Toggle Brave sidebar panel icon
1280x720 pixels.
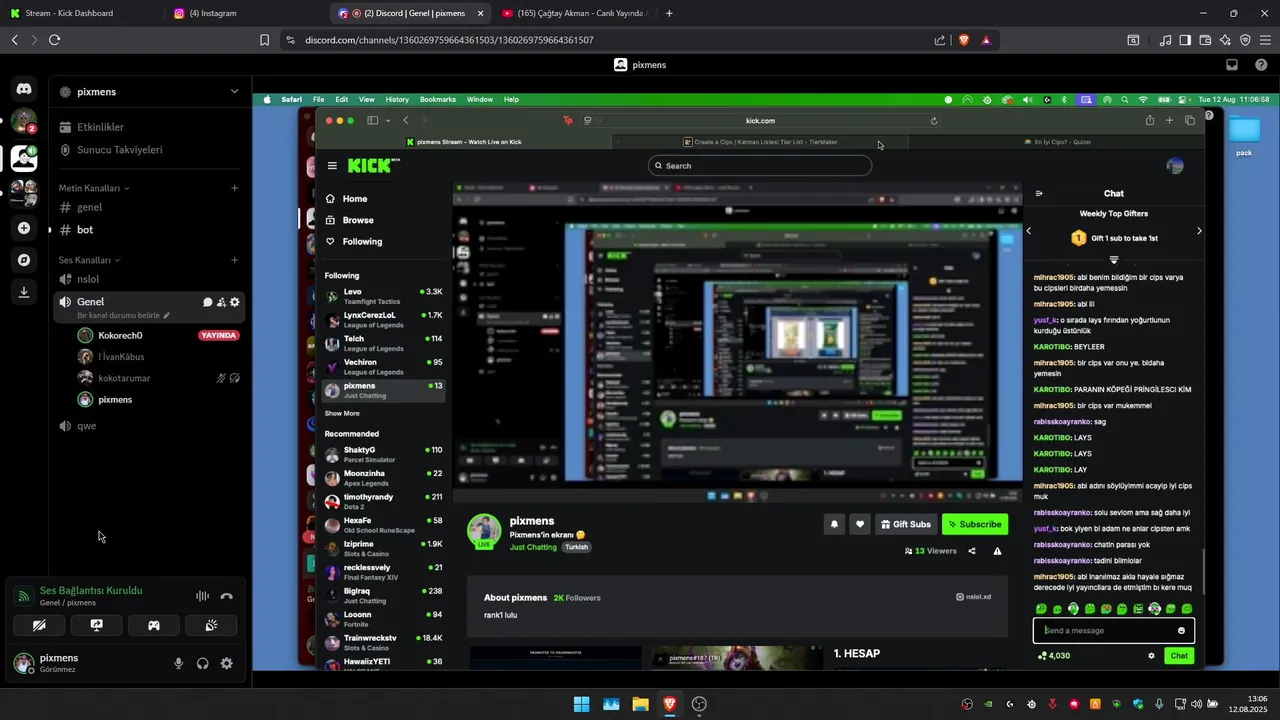point(1185,40)
